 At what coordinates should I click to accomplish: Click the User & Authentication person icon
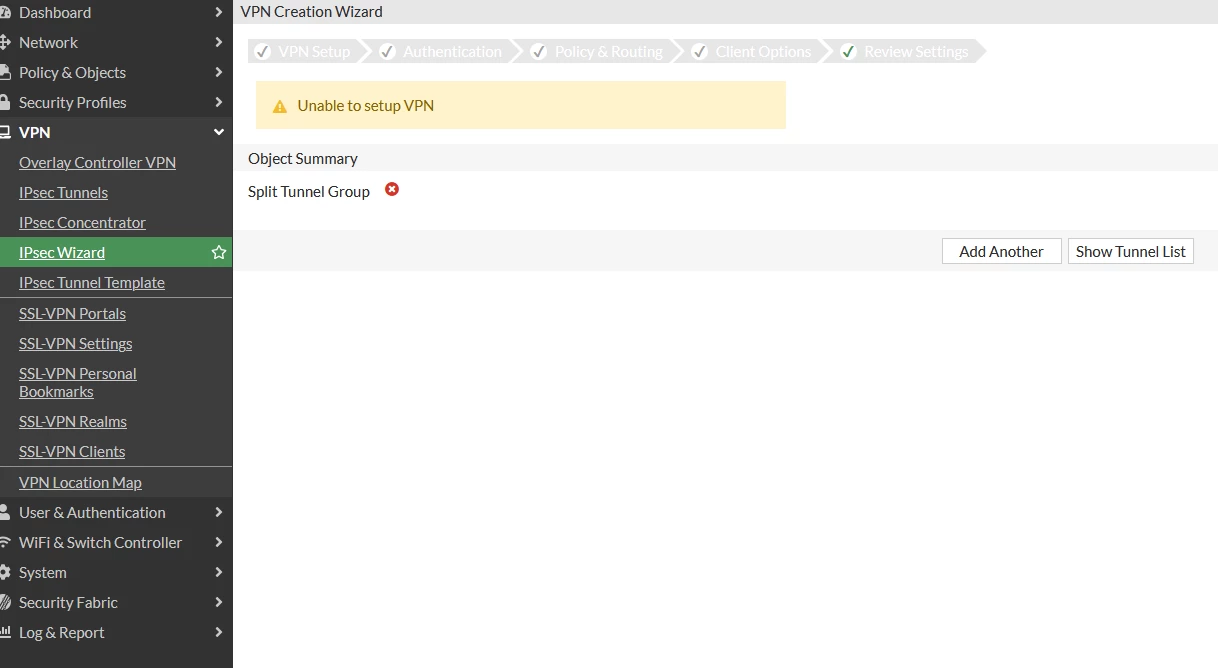tap(4, 513)
